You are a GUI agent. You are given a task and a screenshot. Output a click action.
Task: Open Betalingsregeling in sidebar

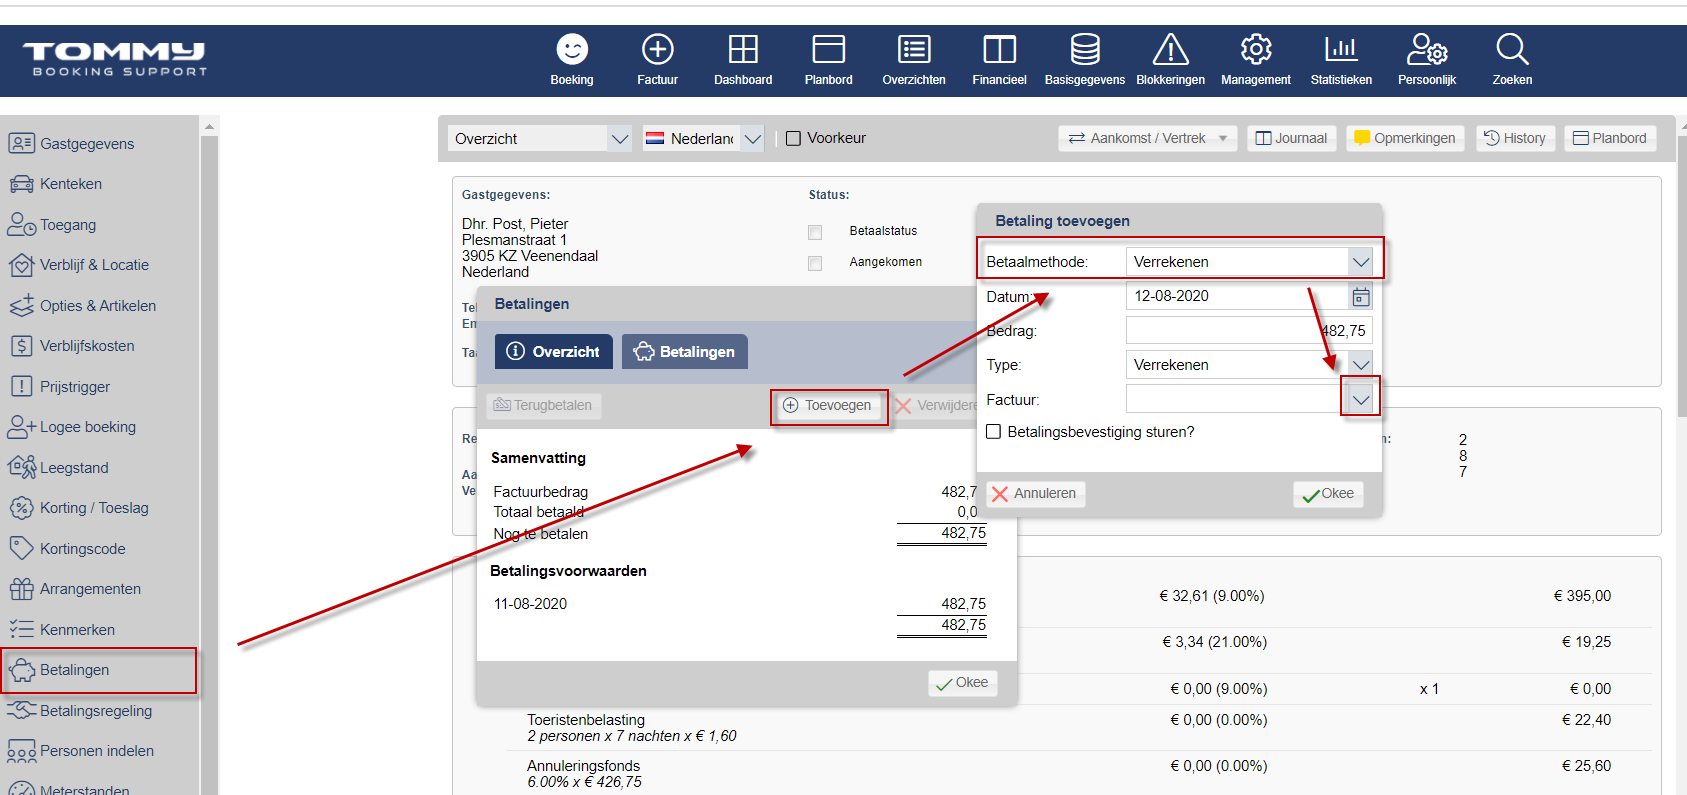(x=96, y=711)
